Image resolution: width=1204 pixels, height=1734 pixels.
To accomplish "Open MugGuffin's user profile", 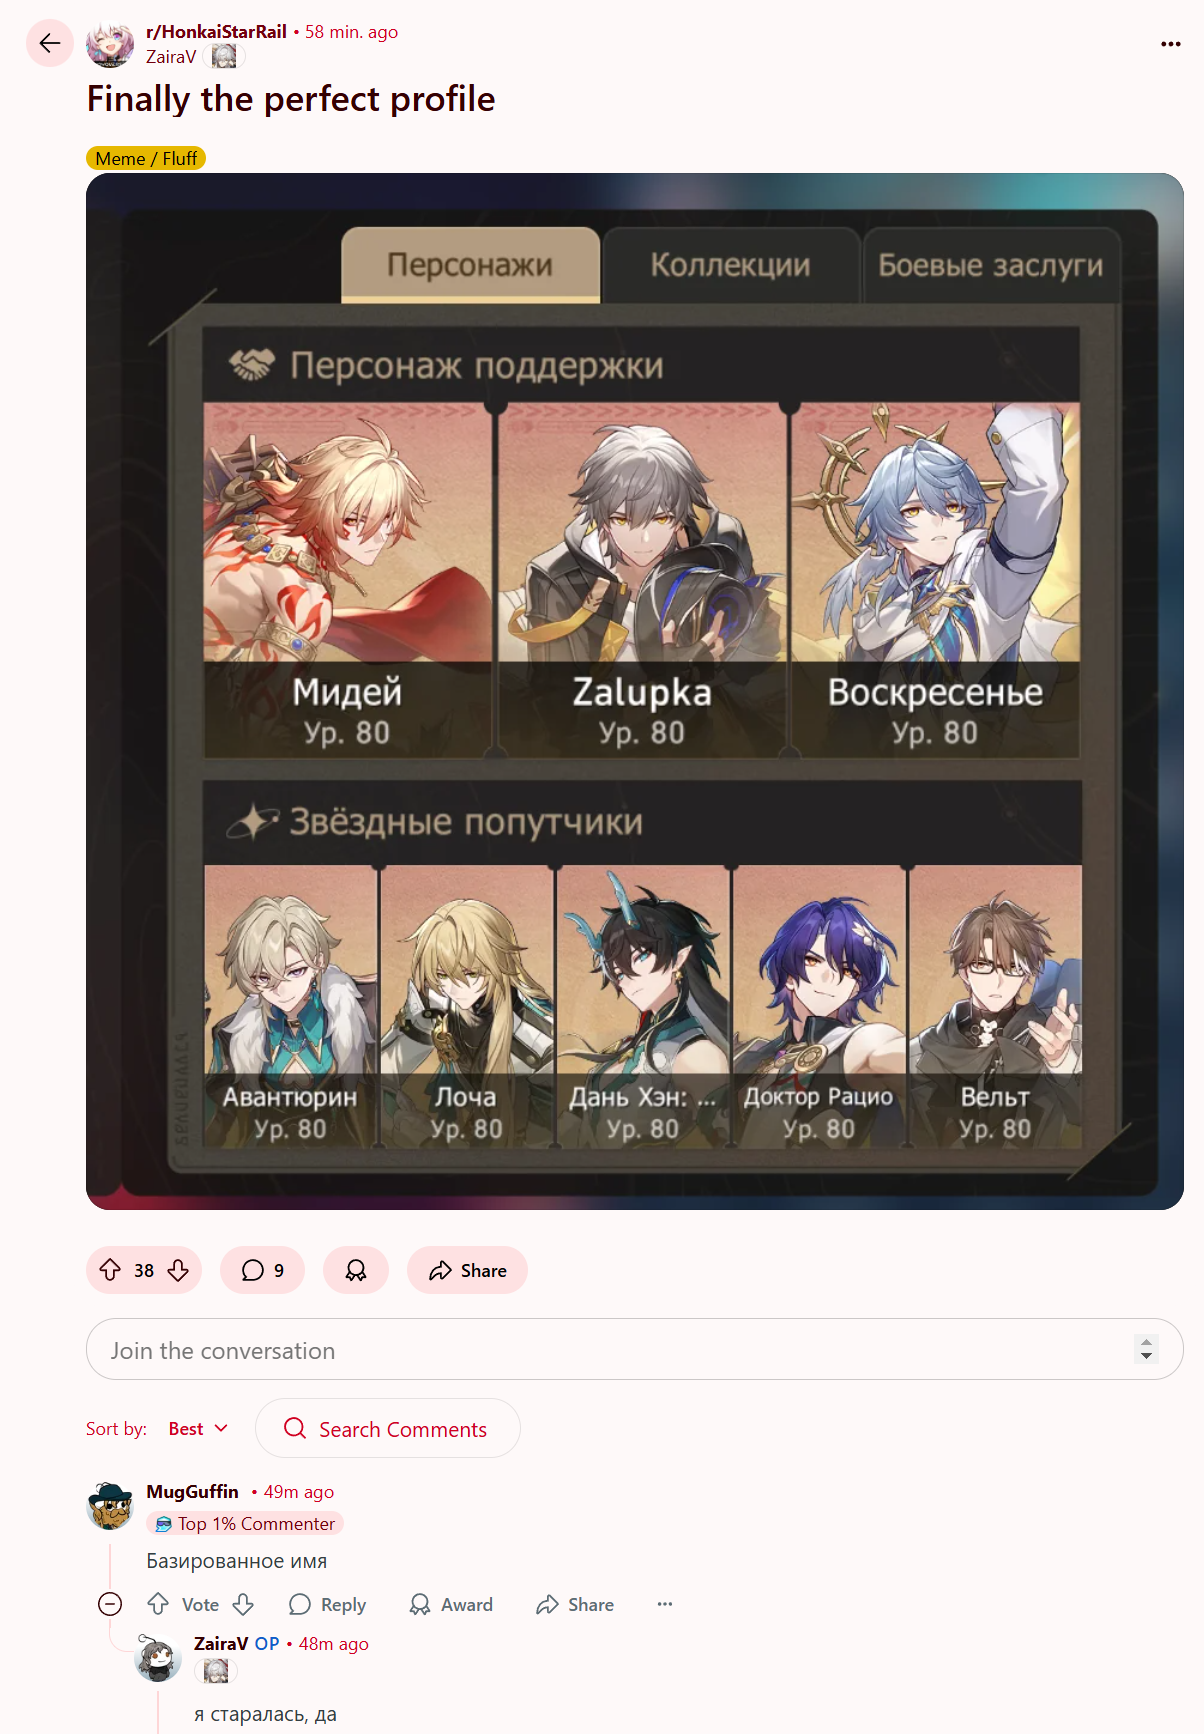I will [x=192, y=1491].
